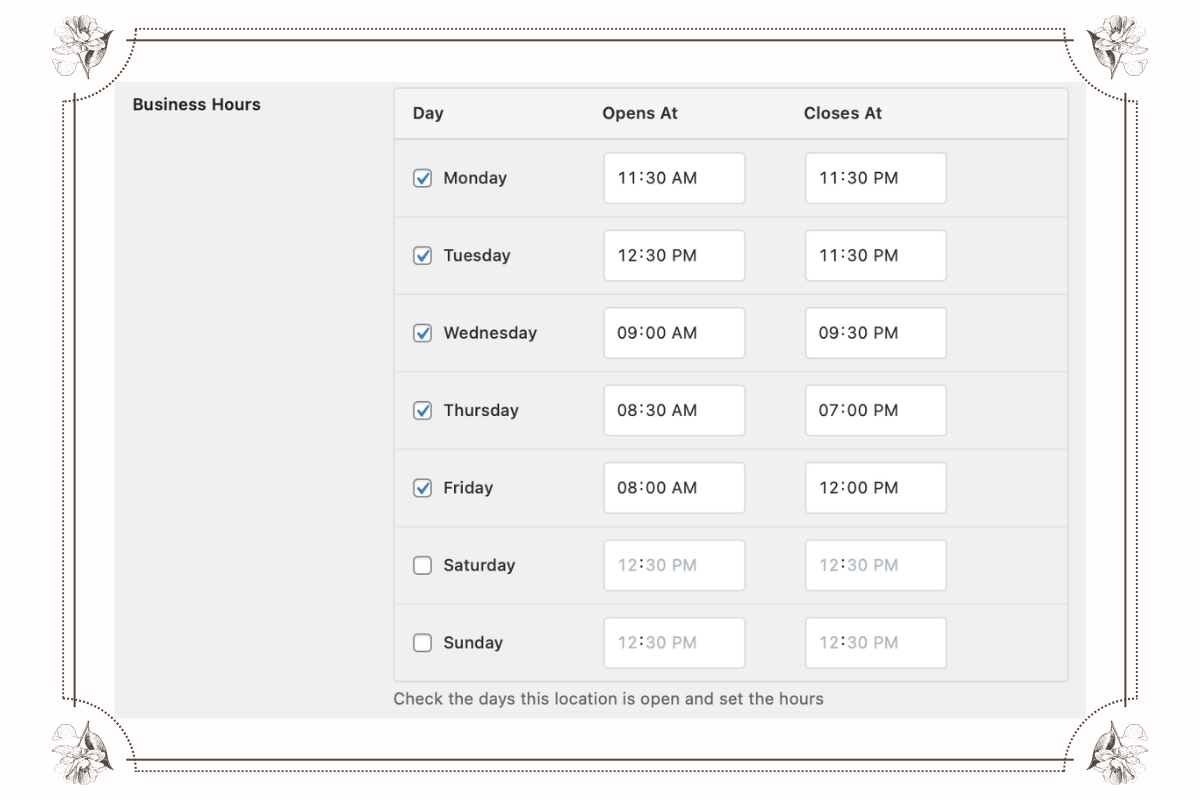Uncheck the Wednesday checkbox
The height and width of the screenshot is (800, 1200).
coord(422,332)
